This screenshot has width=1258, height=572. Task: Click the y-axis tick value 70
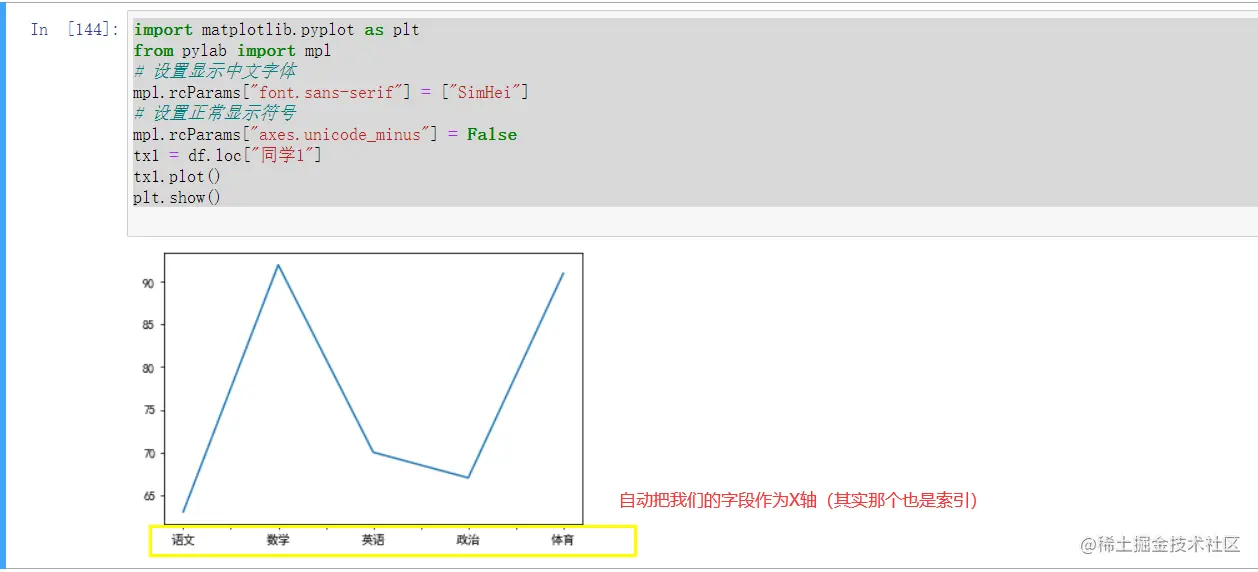(x=148, y=454)
